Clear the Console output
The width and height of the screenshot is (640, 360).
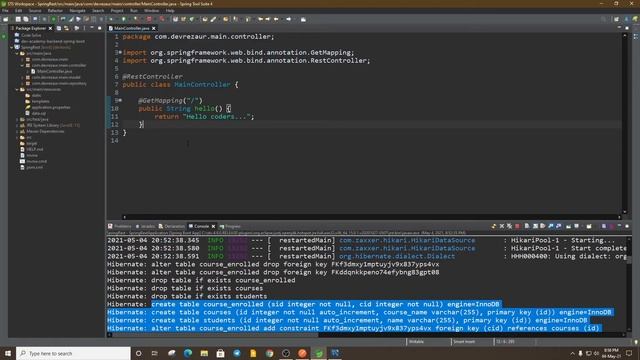point(527,226)
